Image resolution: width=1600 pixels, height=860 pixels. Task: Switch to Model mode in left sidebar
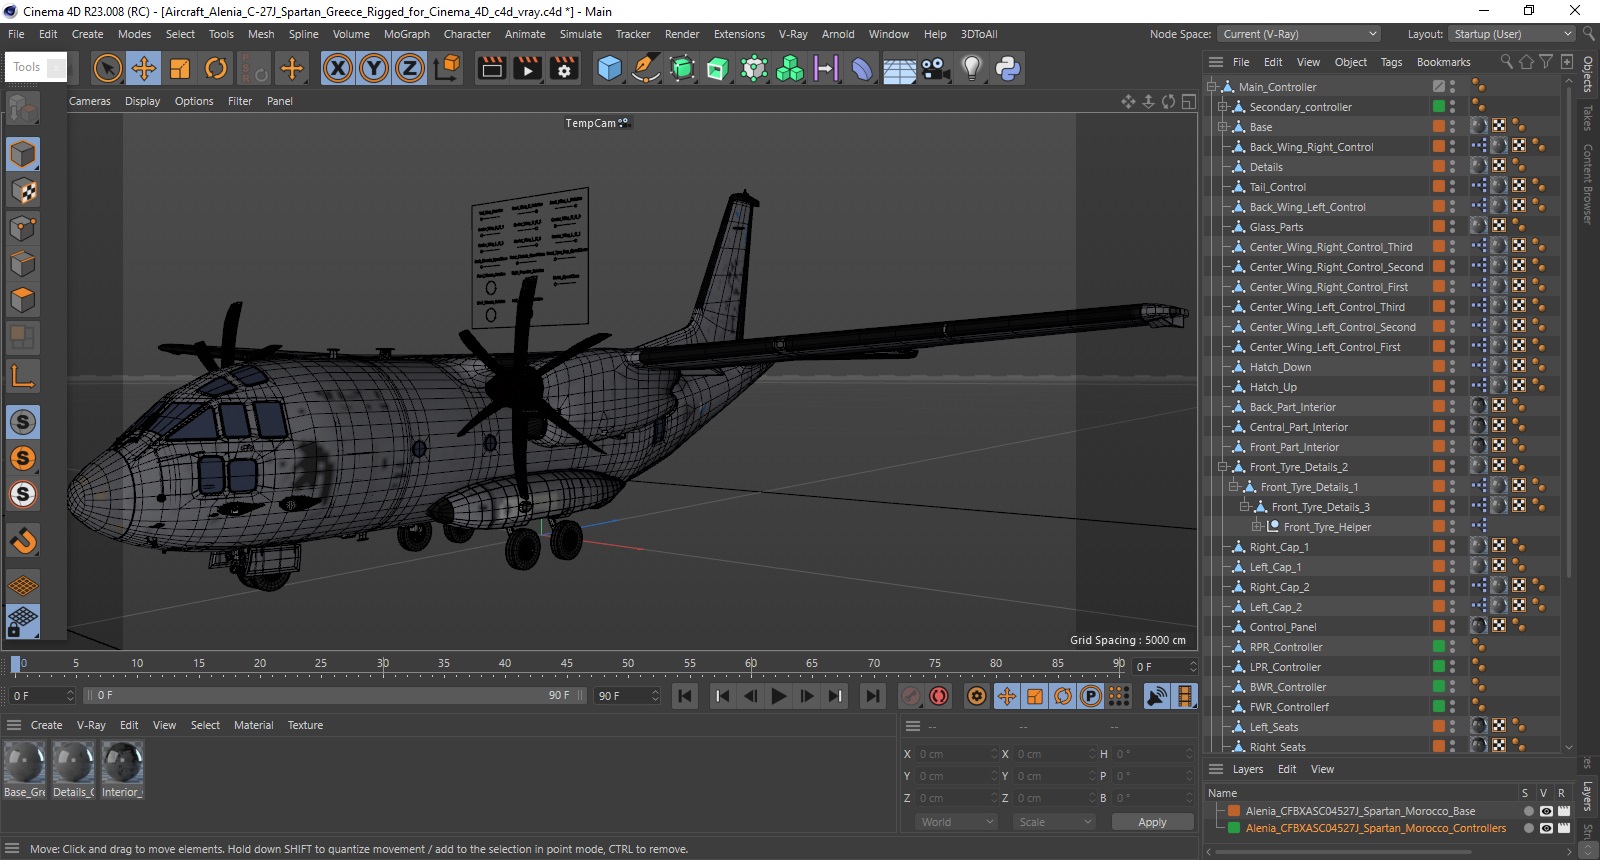[x=23, y=154]
